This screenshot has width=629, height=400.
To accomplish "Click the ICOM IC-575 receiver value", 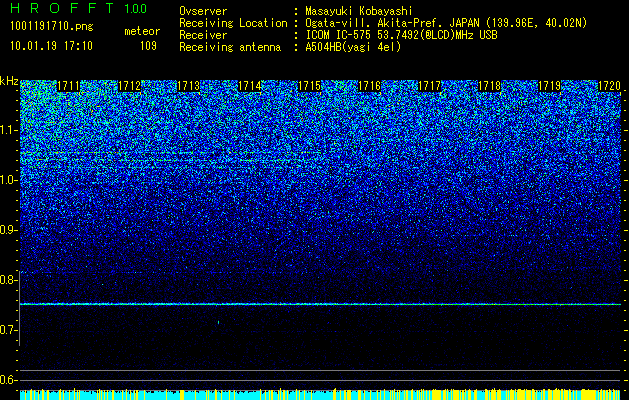I will click(x=401, y=35).
